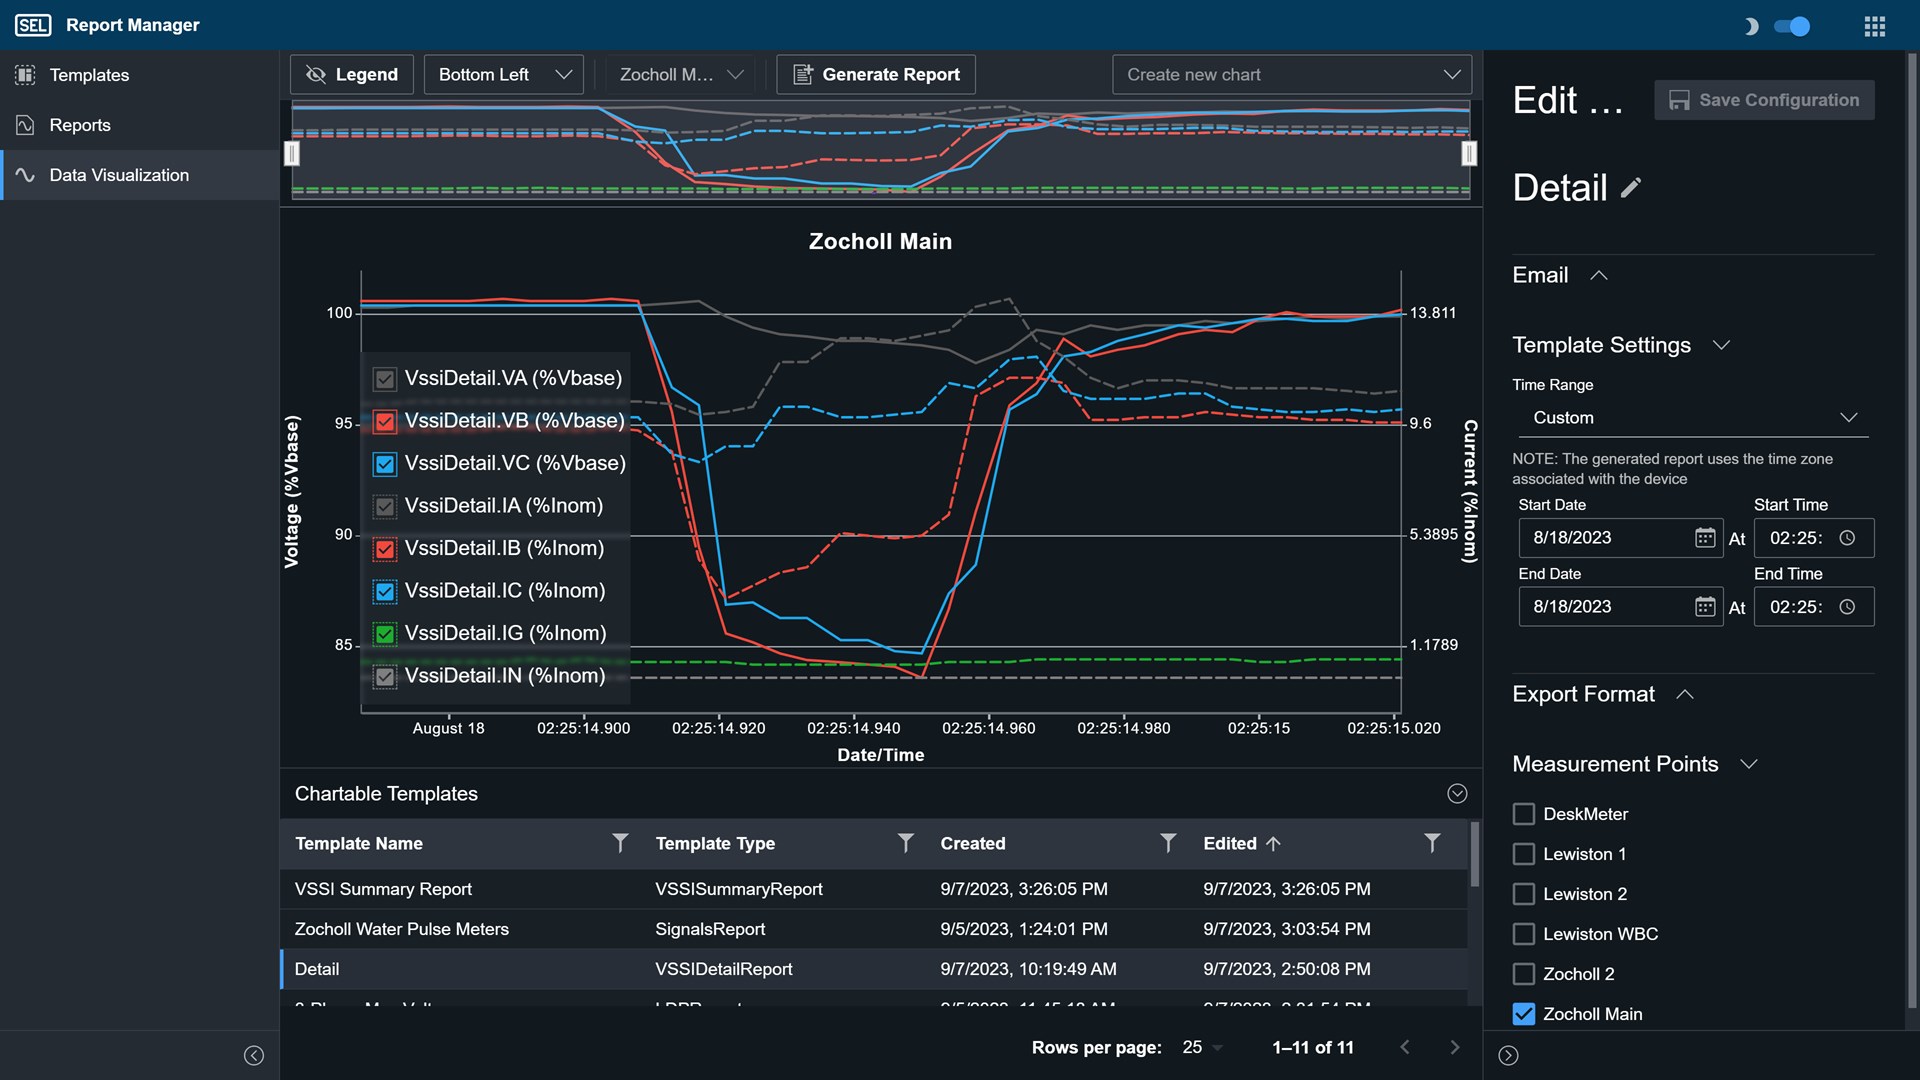Collapse Chartable Templates with circled chevron

coord(1457,793)
